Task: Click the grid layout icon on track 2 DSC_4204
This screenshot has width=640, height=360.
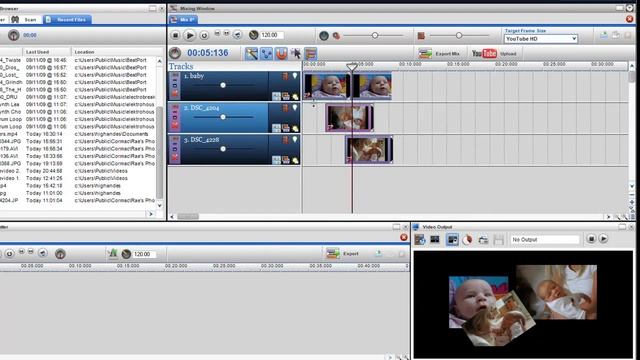Action: tap(276, 128)
